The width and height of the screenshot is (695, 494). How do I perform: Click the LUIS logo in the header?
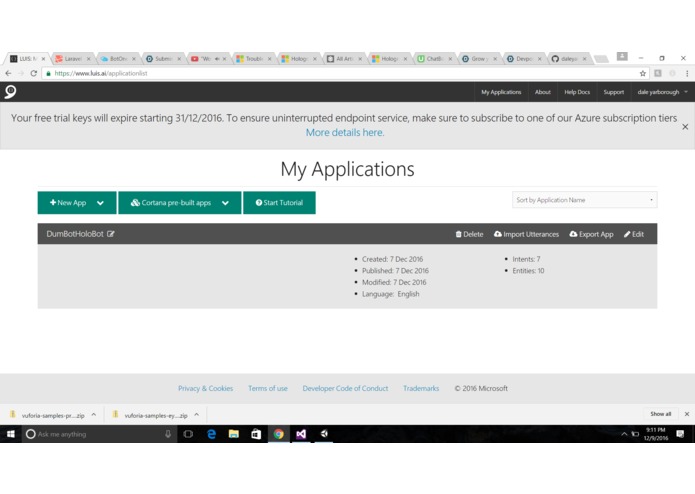(10, 92)
